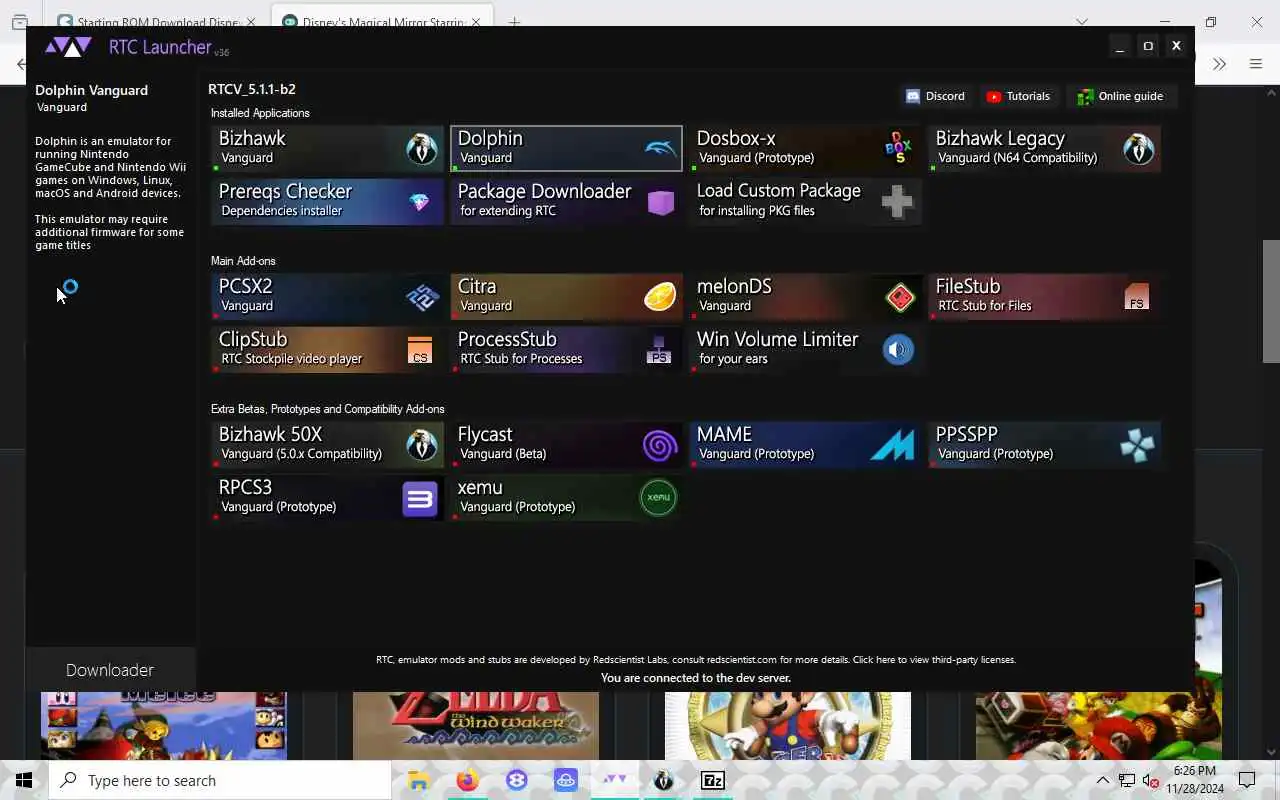Click the Smash Bros Melee thumbnail in browser
This screenshot has width=1280, height=800.
[164, 726]
